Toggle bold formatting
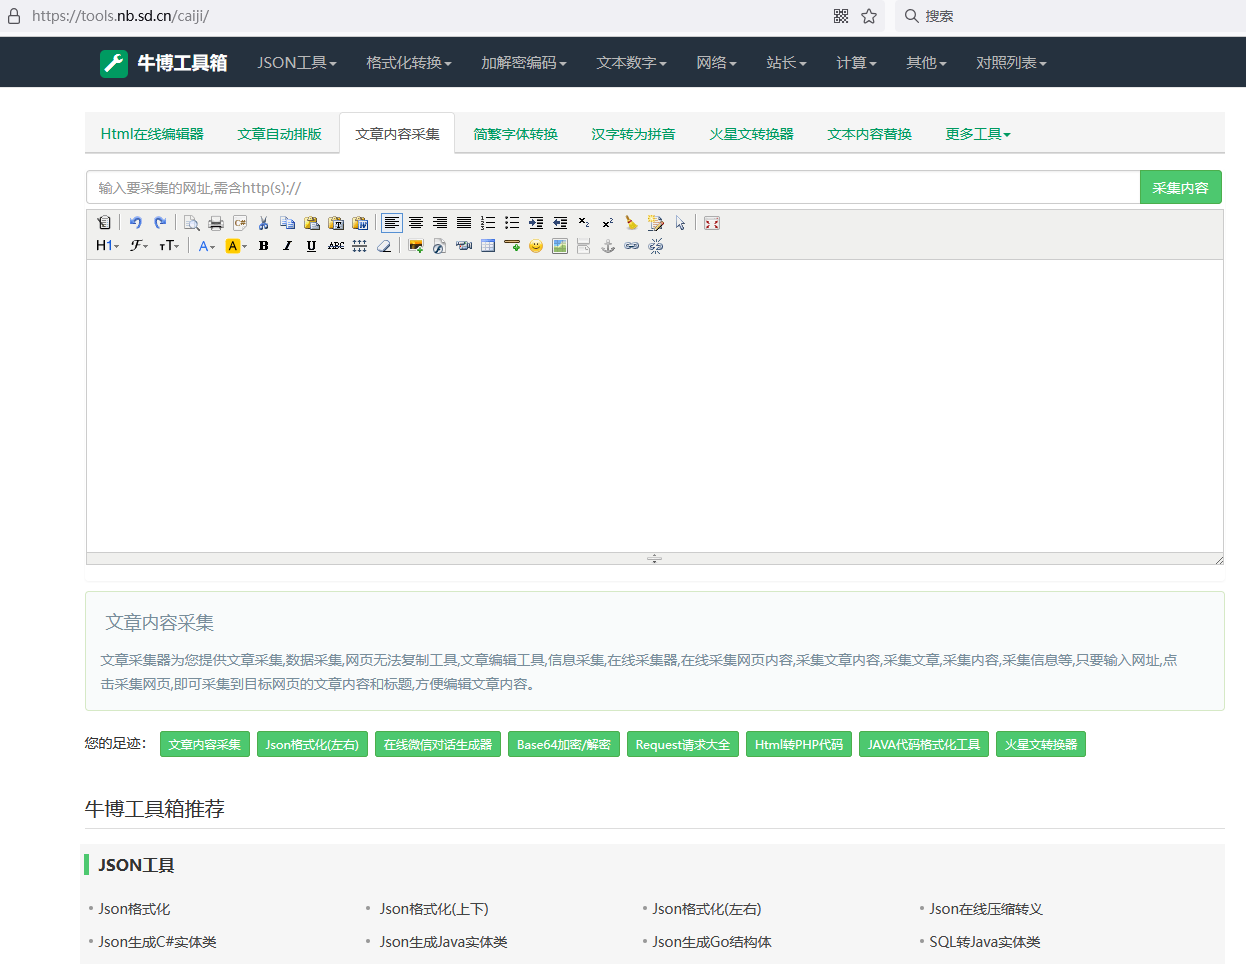The image size is (1246, 964). coord(263,246)
